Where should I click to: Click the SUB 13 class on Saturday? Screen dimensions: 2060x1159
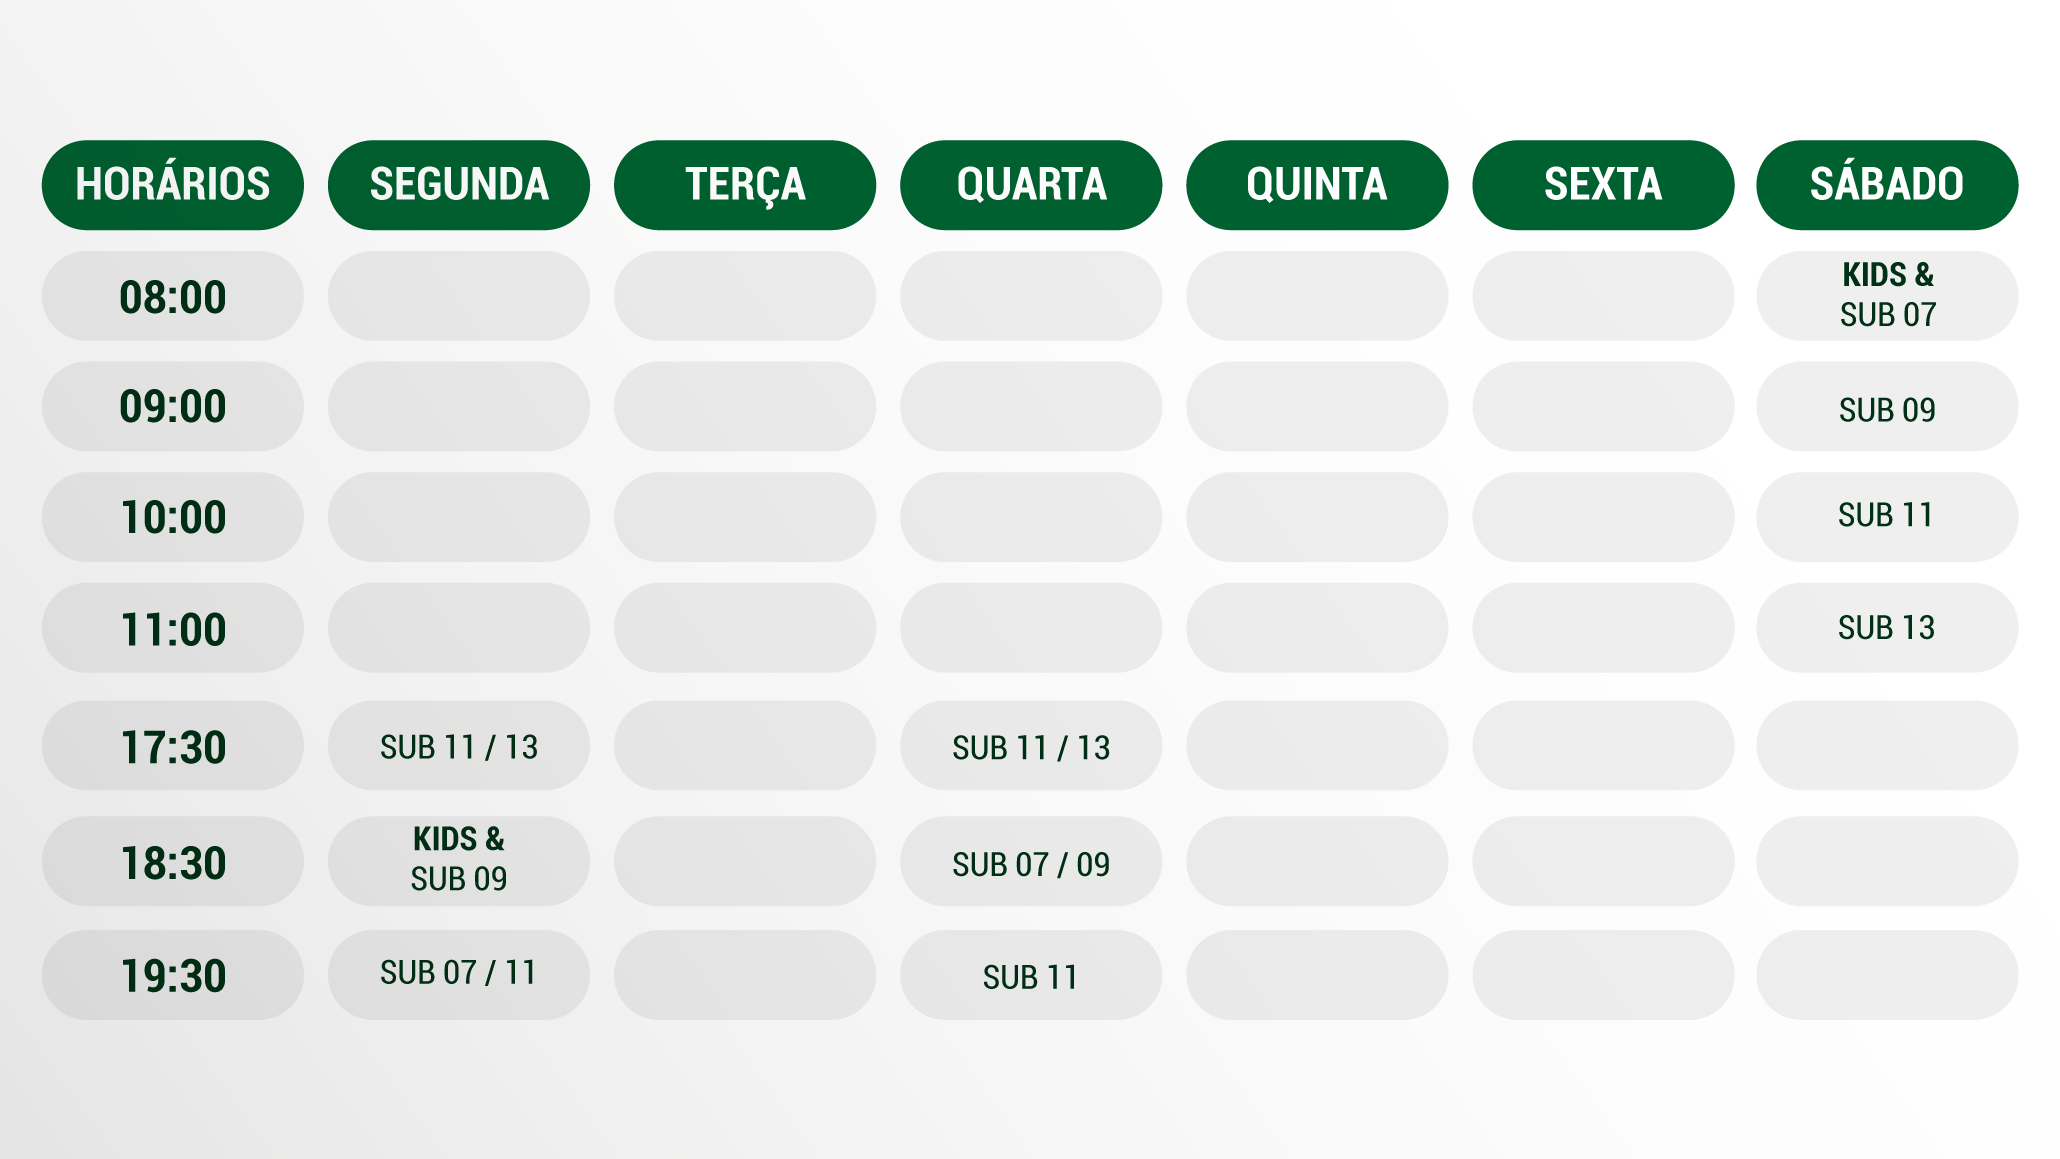[1887, 628]
